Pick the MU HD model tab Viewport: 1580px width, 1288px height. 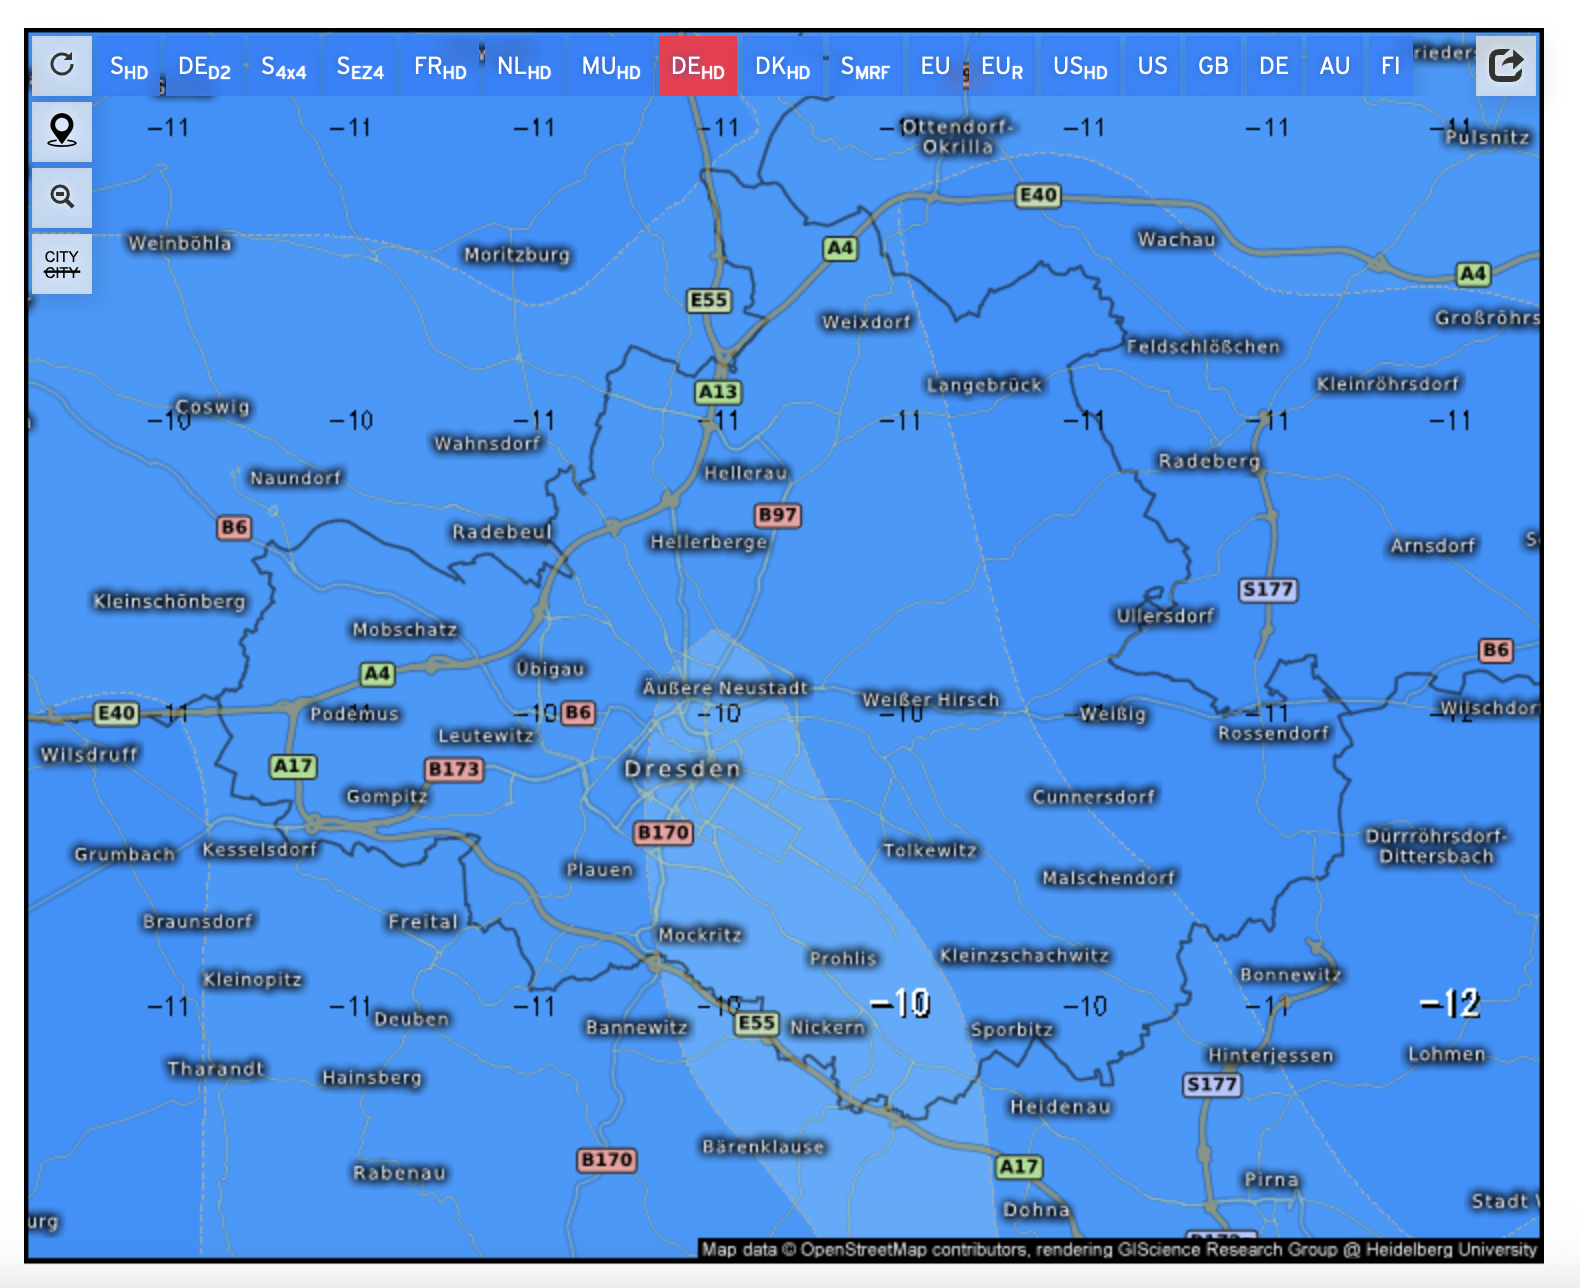(611, 67)
